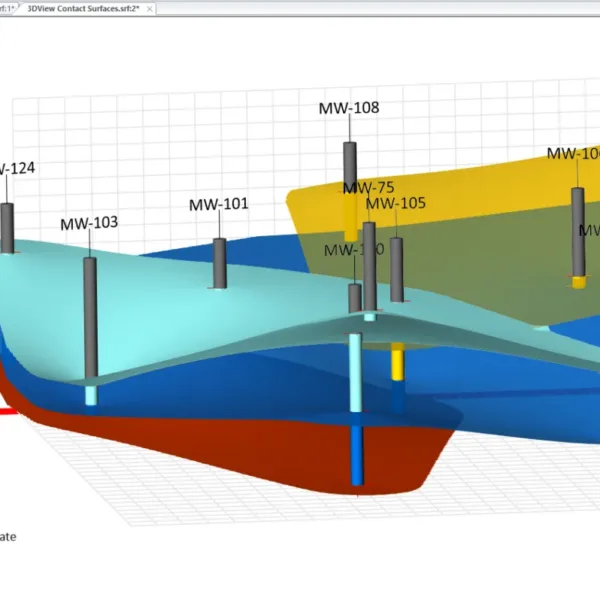Screen dimensions: 600x600
Task: Click the blue borehole segment inside the red surface
Action: (357, 455)
